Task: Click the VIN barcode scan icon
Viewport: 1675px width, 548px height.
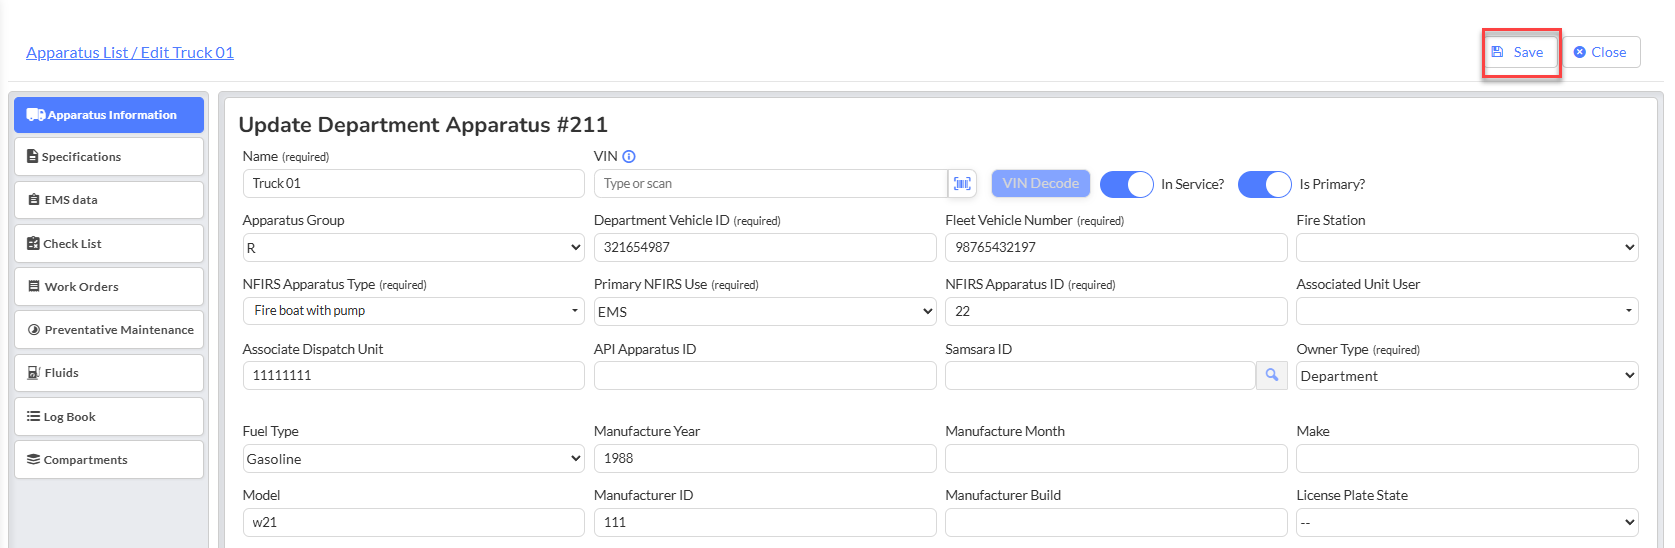Action: pyautogui.click(x=962, y=184)
